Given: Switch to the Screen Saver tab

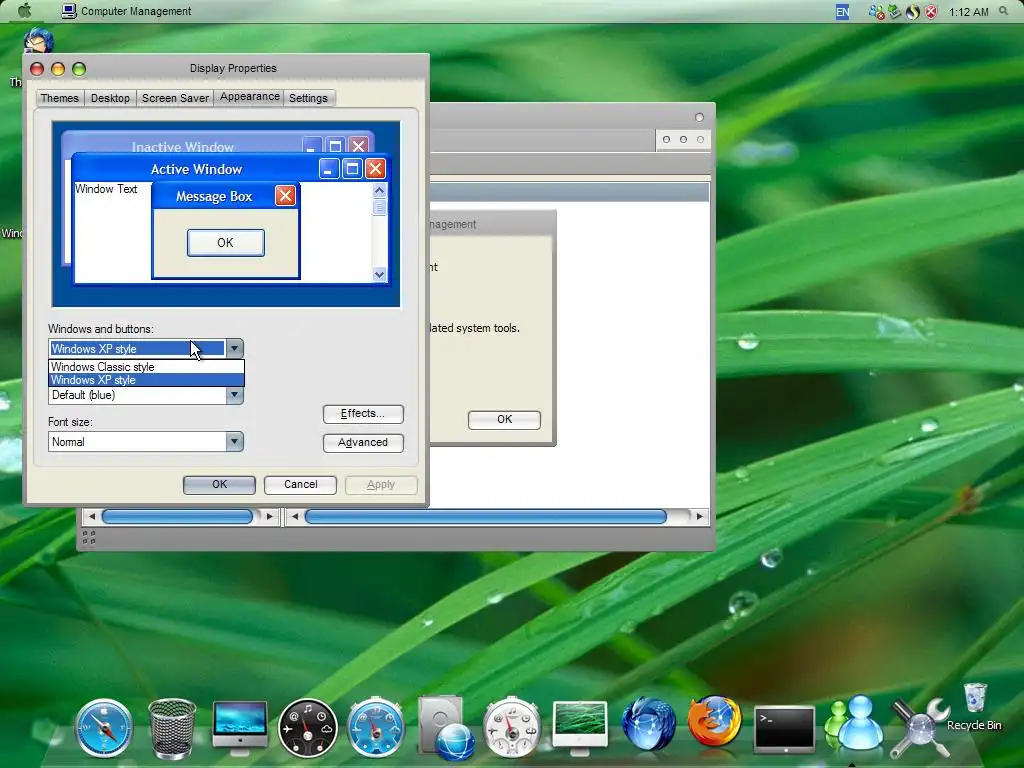Looking at the screenshot, I should 175,98.
